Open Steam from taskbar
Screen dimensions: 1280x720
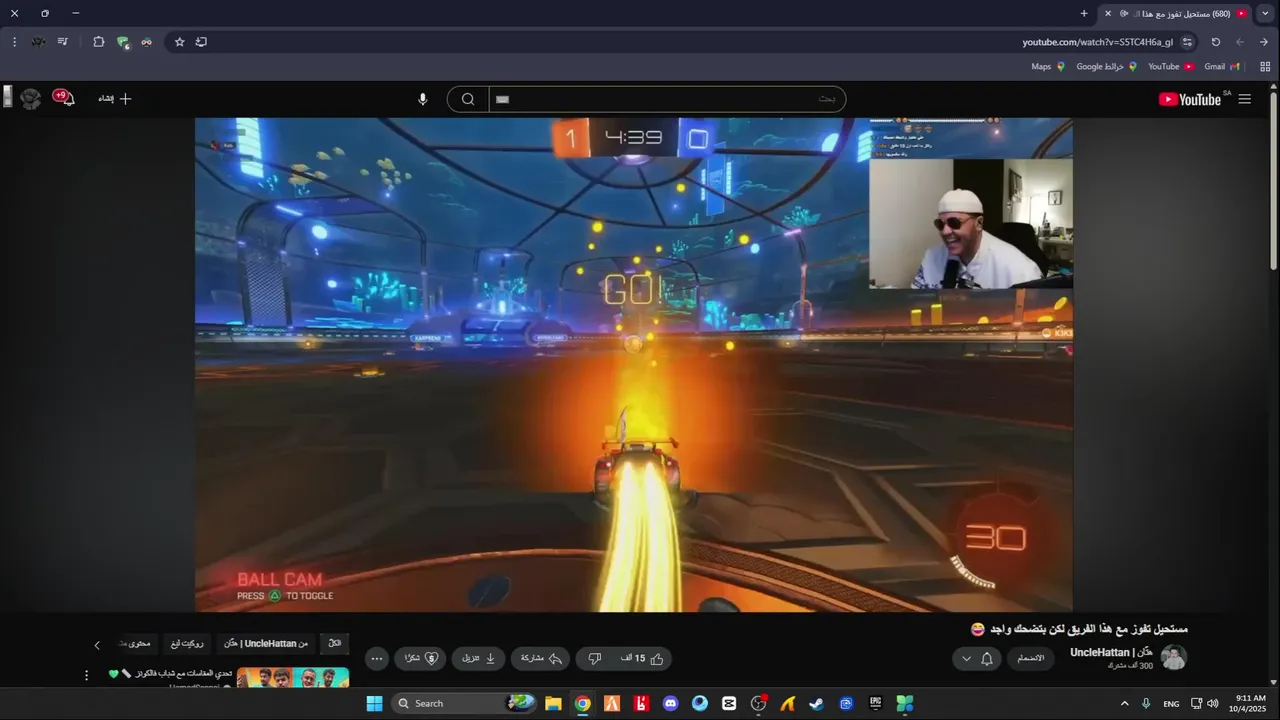click(817, 703)
